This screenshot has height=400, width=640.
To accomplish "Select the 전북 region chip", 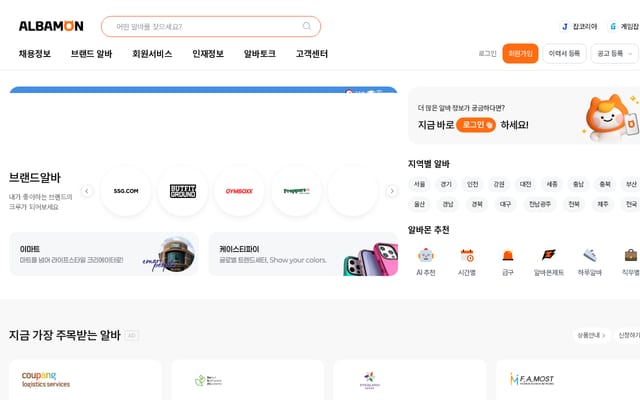I will click(x=574, y=204).
